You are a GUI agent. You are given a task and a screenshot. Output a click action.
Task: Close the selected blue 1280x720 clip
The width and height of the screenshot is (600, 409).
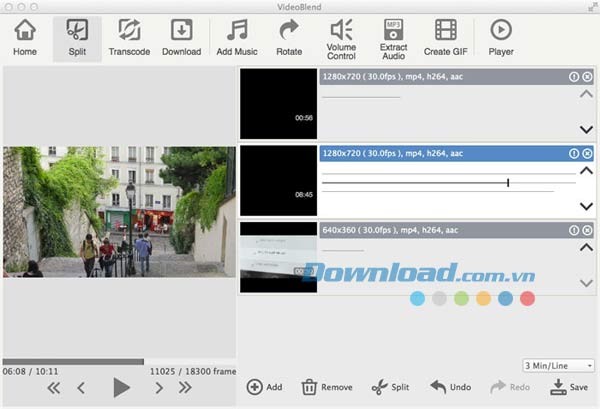click(x=587, y=153)
